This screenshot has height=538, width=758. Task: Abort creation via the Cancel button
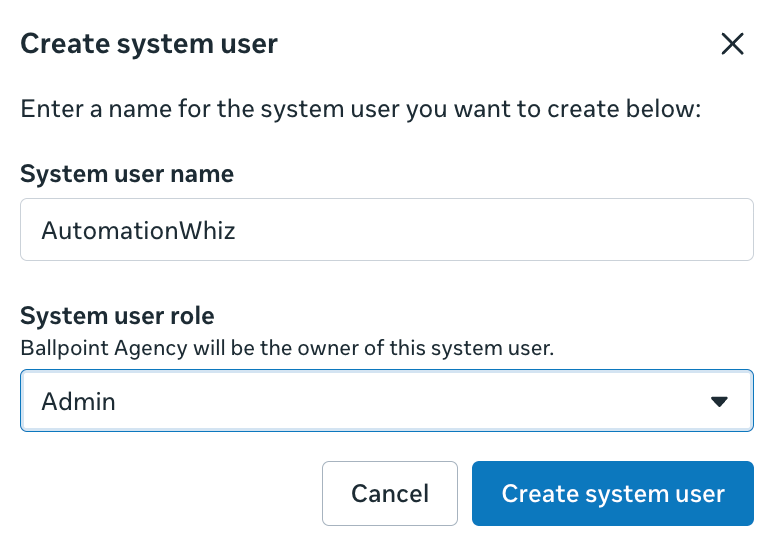[390, 494]
